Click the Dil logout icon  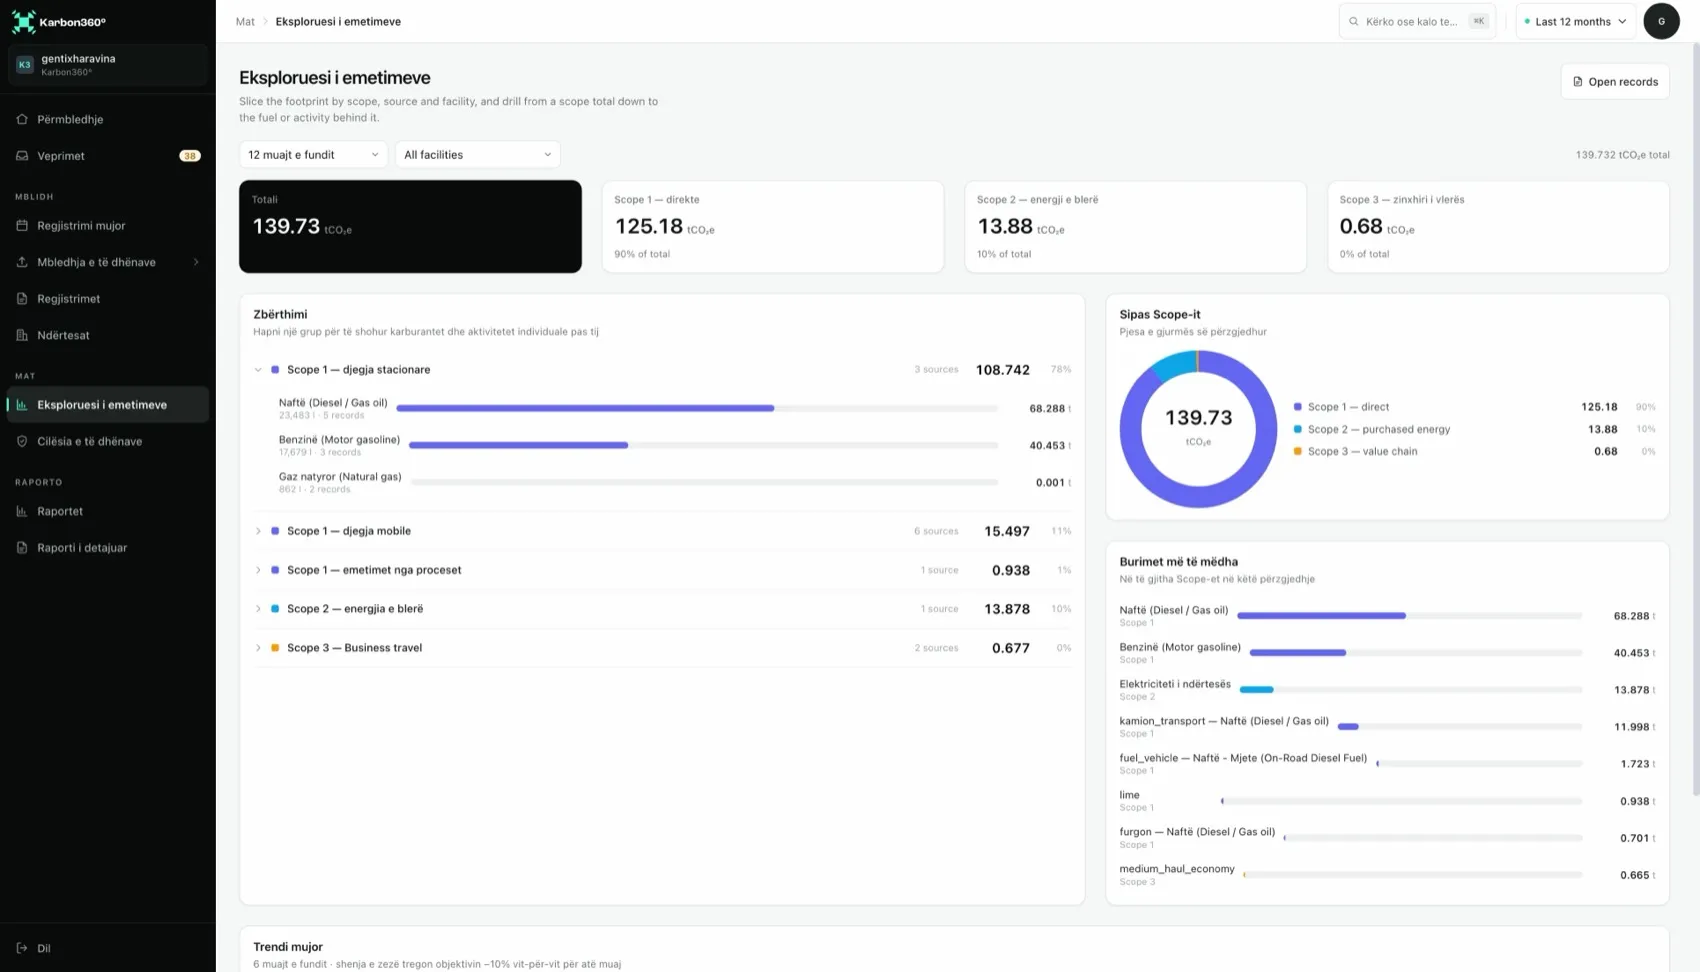[22, 948]
